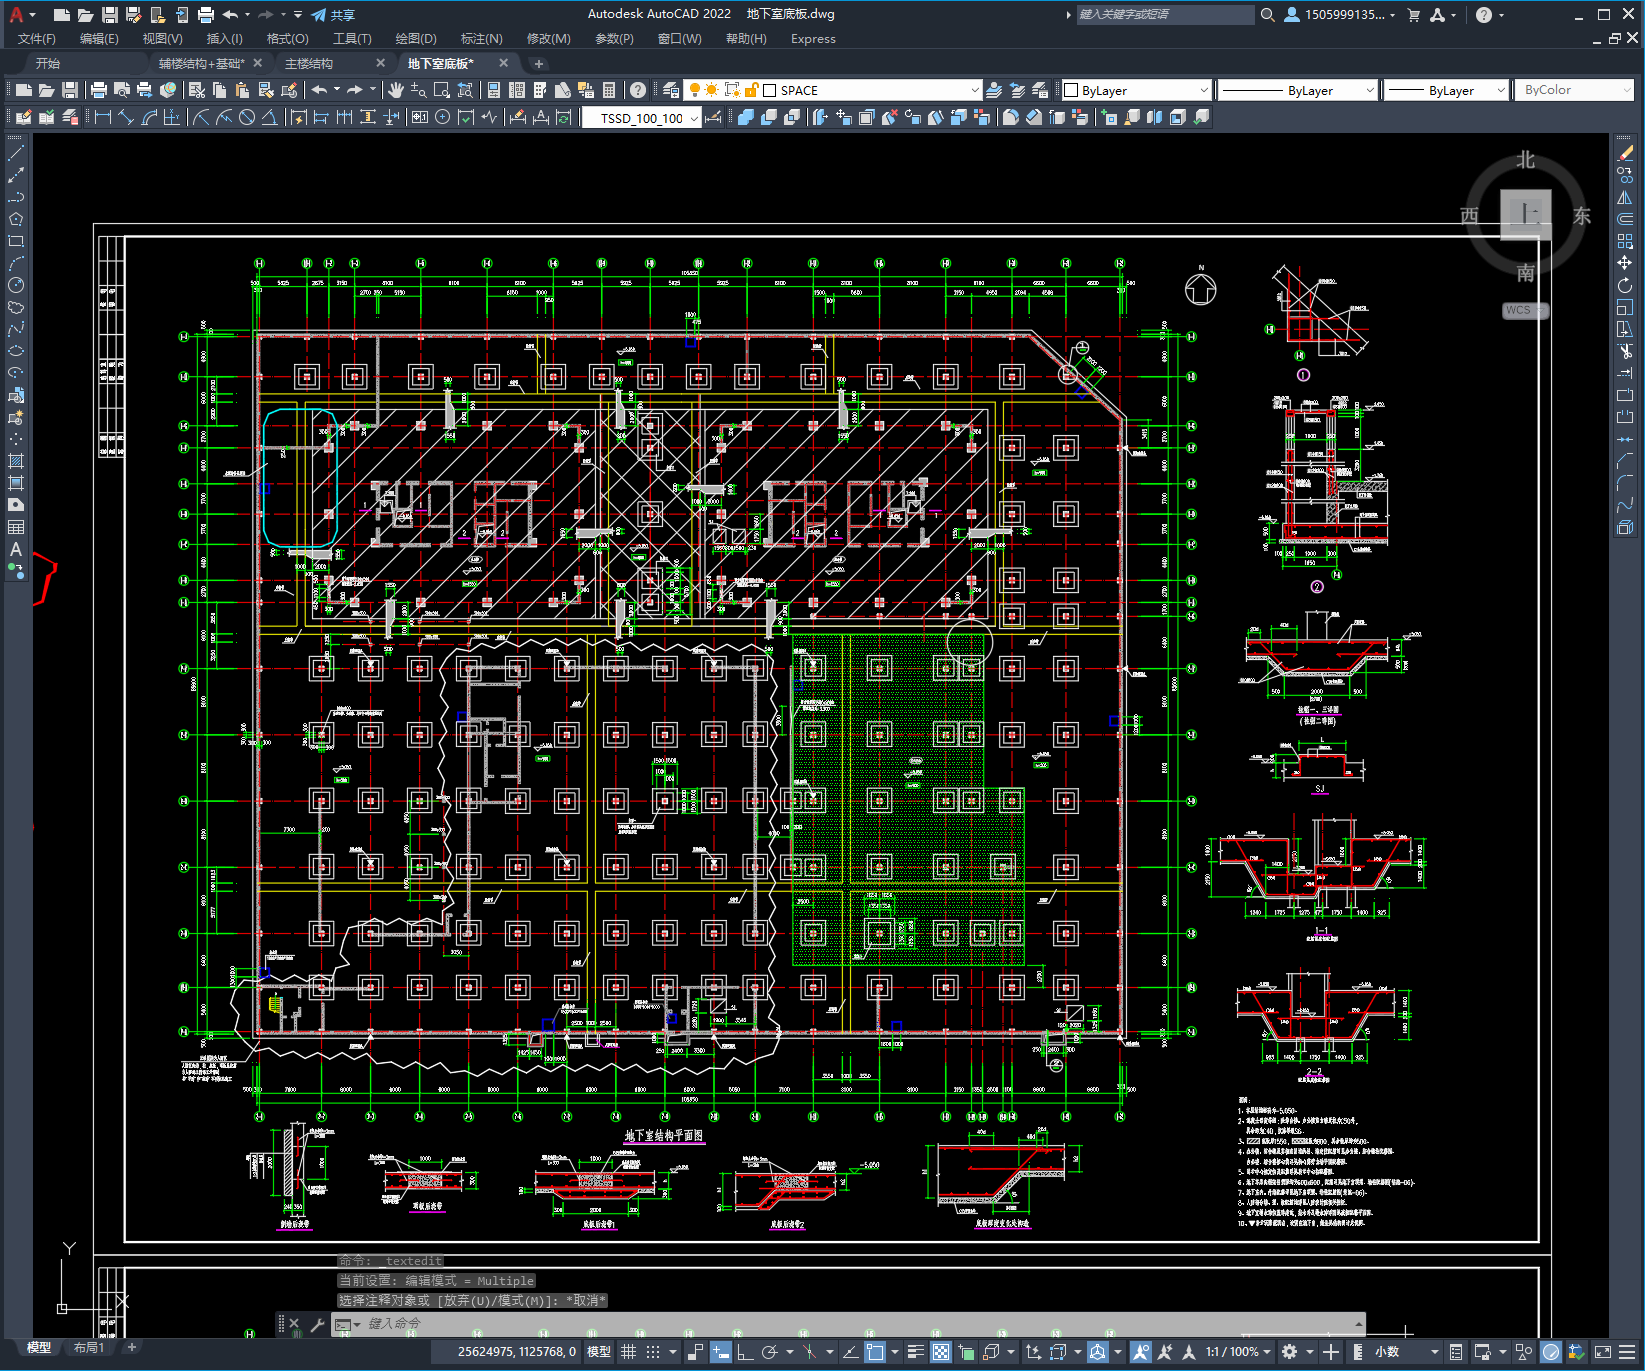Click the Save icon in the quick access toolbar
Screen dimensions: 1645x1371
click(110, 15)
